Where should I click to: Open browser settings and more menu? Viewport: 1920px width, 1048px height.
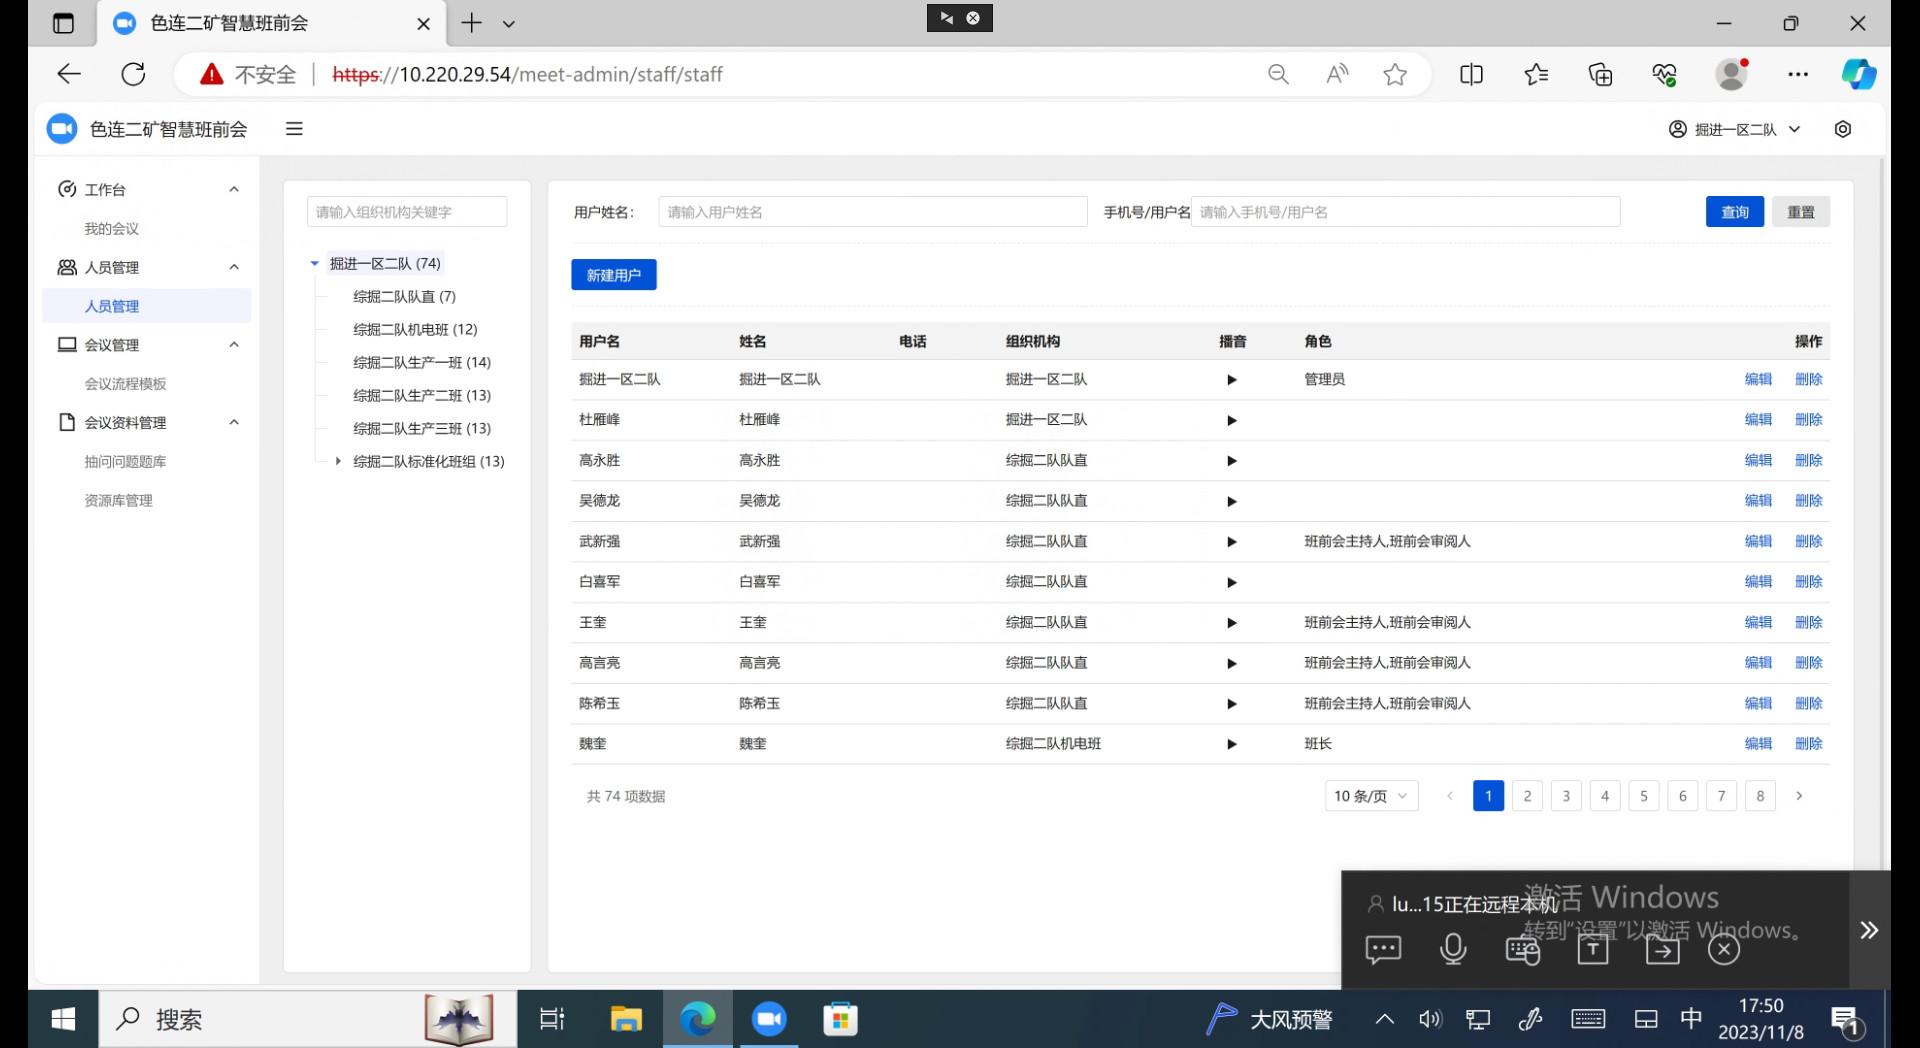pyautogui.click(x=1797, y=74)
